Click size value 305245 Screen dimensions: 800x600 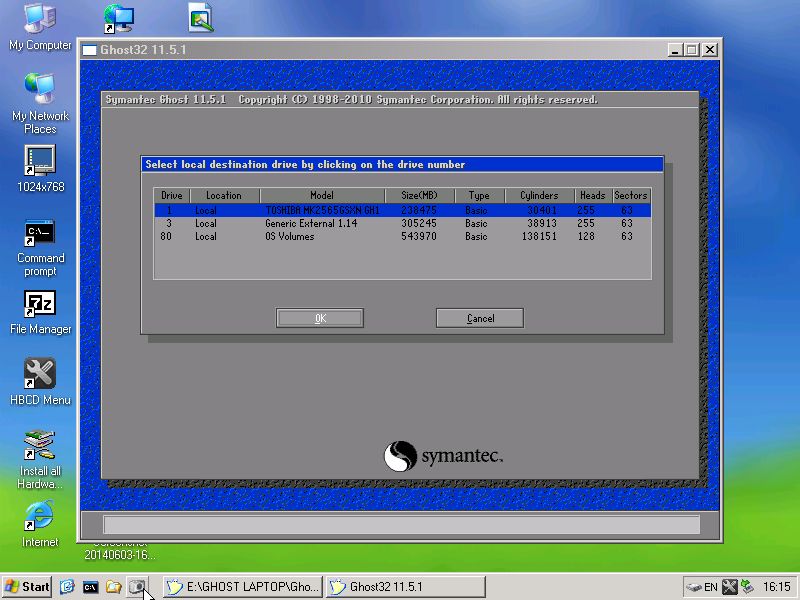419,223
